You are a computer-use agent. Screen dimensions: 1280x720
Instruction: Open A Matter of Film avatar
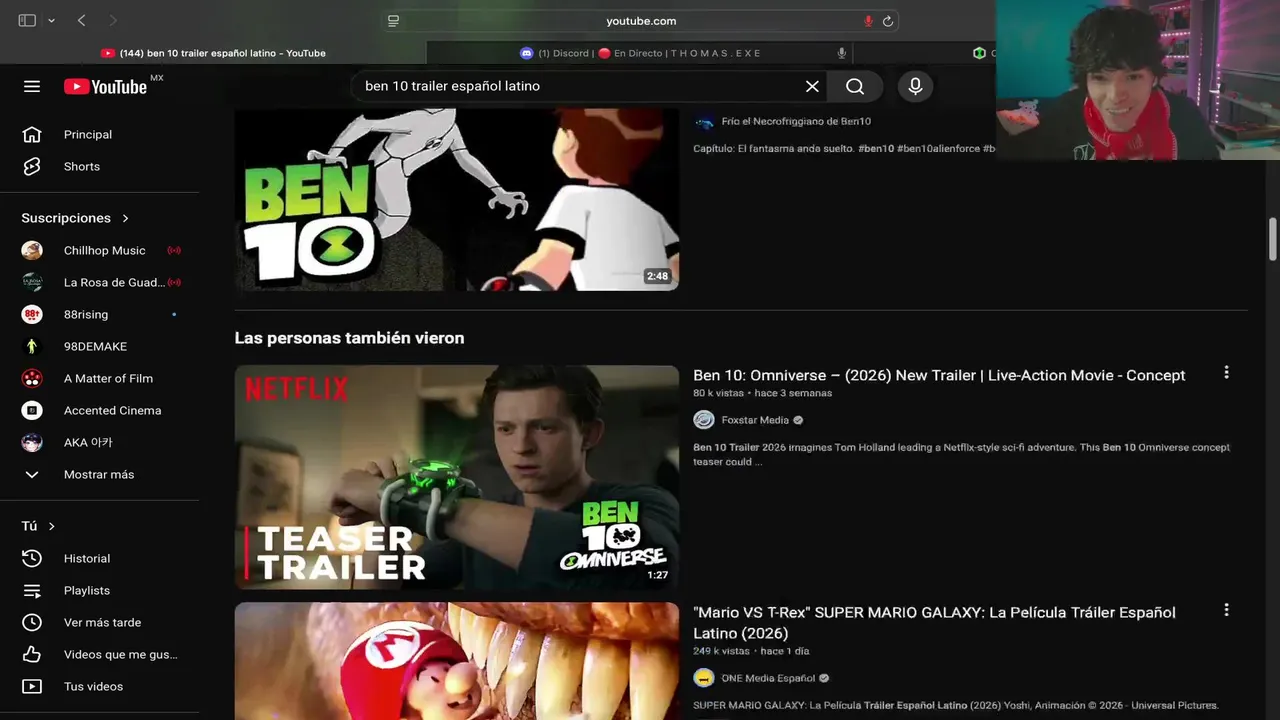[x=32, y=378]
